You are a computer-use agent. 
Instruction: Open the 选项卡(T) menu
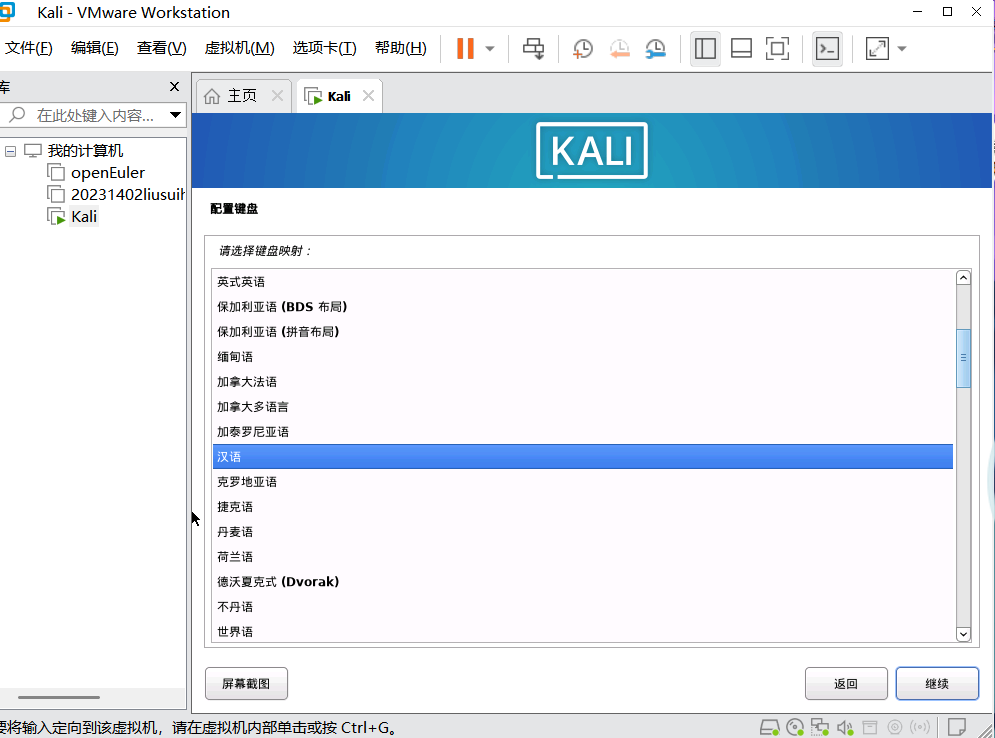[x=324, y=48]
